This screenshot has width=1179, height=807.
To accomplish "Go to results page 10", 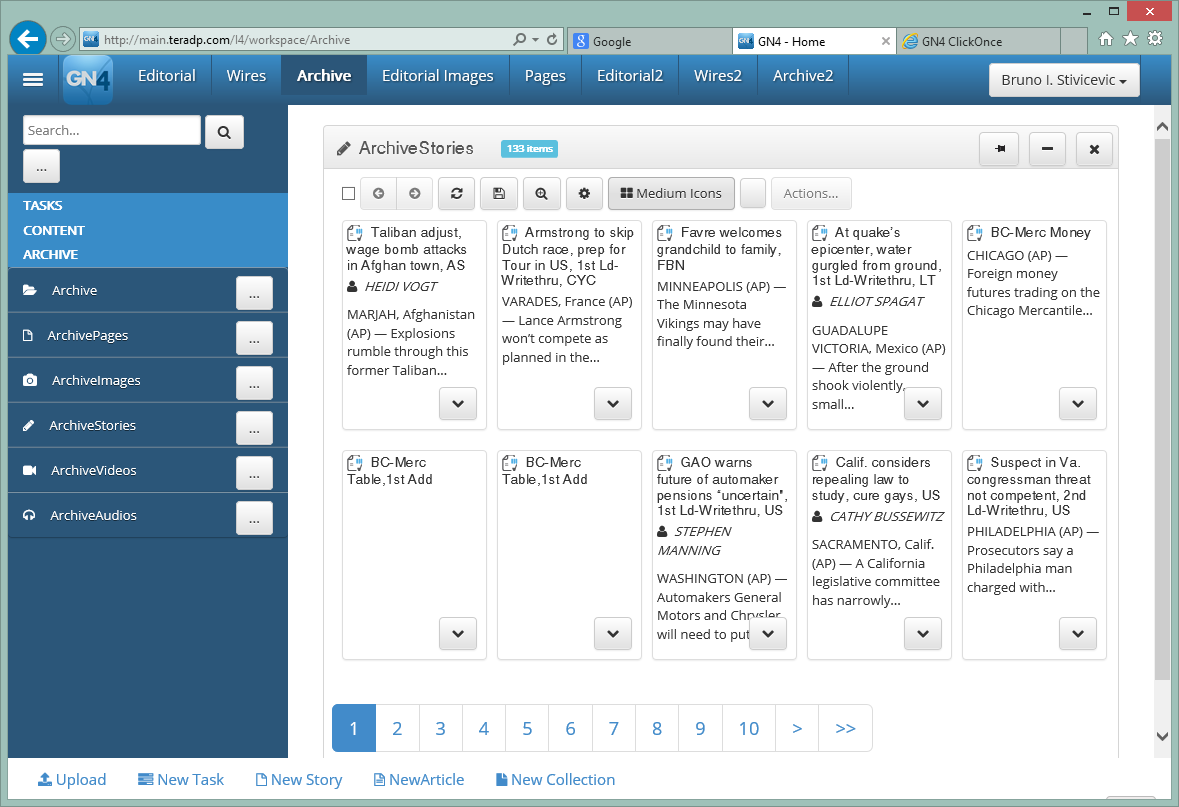I will [x=749, y=728].
